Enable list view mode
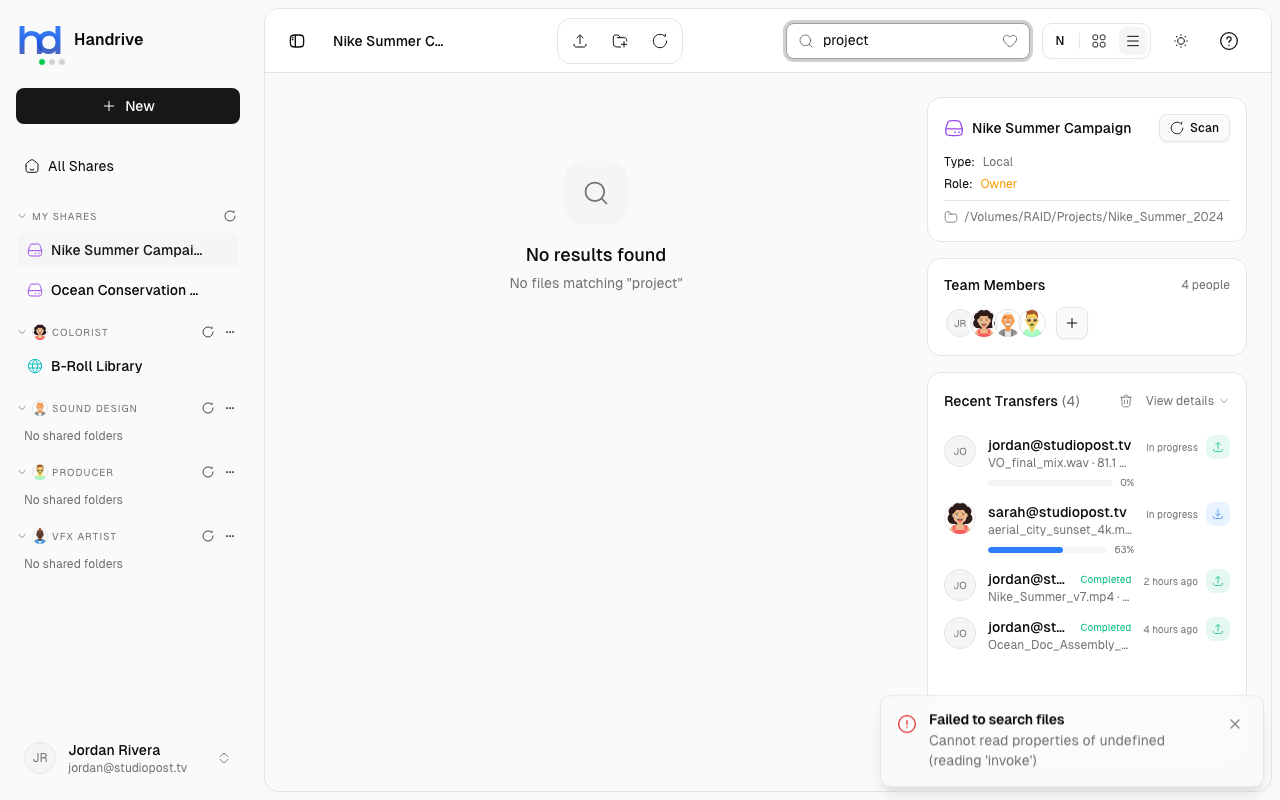 click(1132, 41)
